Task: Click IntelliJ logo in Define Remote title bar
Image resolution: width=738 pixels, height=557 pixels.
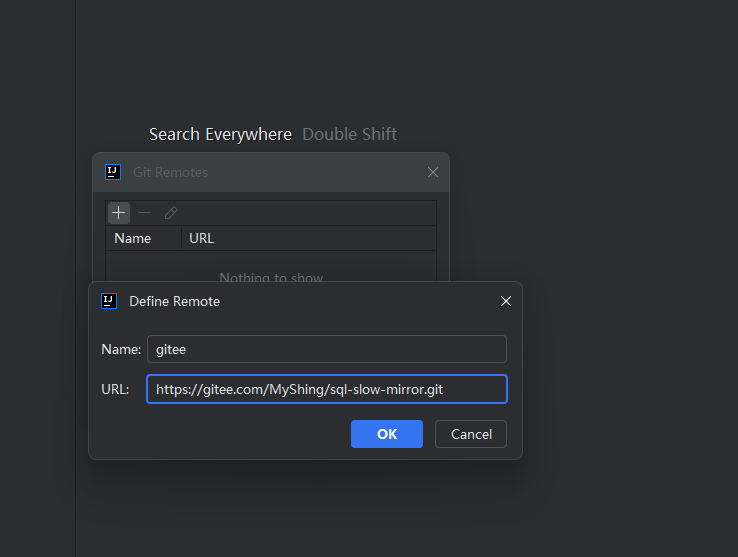Action: [109, 301]
